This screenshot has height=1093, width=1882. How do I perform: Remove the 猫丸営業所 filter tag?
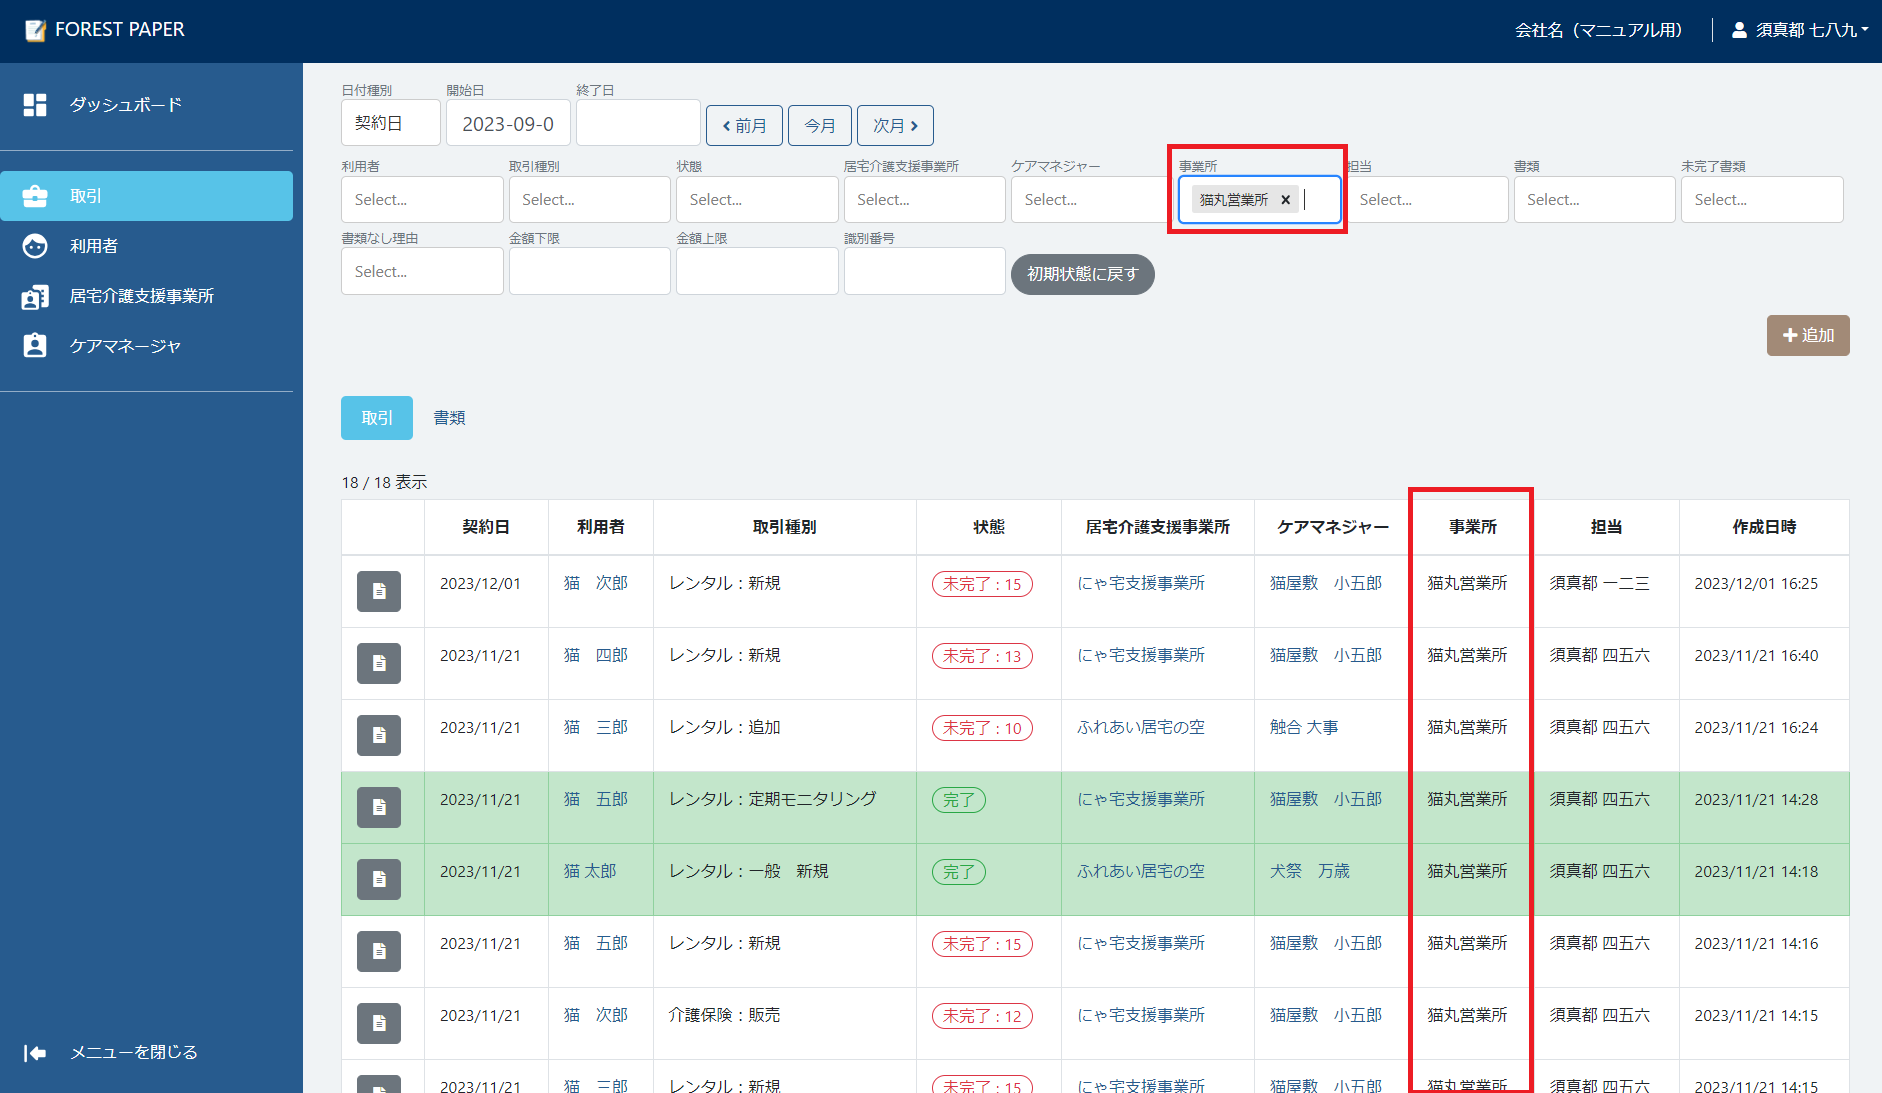1286,200
